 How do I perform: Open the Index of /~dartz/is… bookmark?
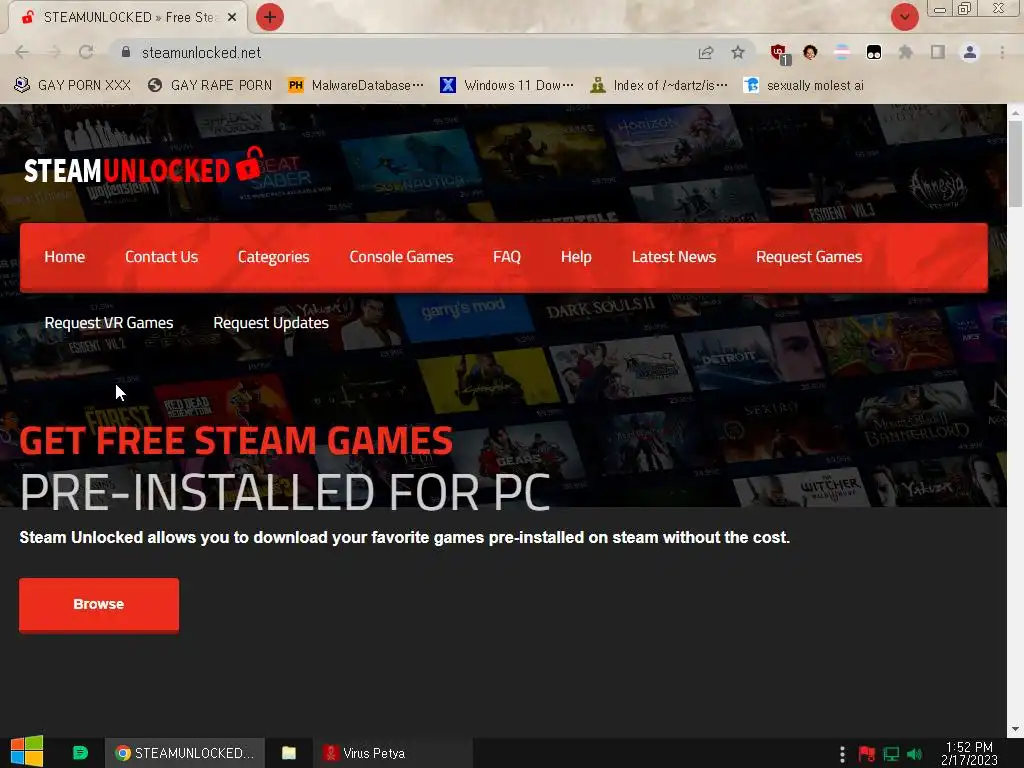[x=659, y=86]
